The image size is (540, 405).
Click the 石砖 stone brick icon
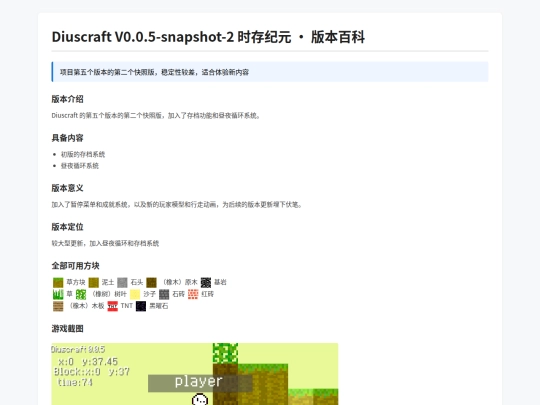pyautogui.click(x=164, y=294)
